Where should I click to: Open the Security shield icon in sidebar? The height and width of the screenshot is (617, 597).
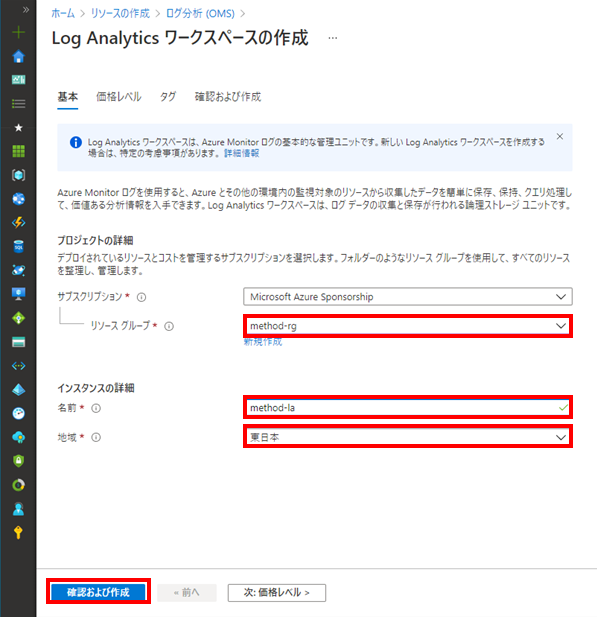(18, 461)
